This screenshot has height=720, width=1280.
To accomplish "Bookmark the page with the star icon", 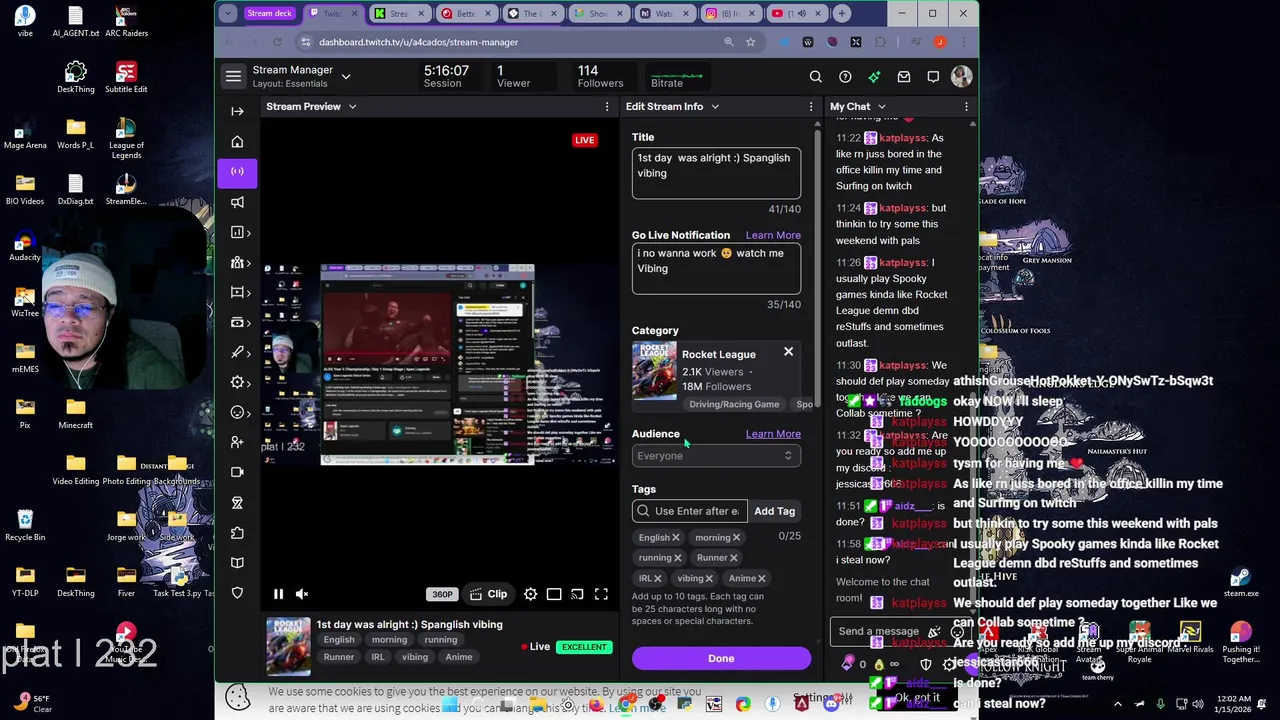I will point(750,42).
